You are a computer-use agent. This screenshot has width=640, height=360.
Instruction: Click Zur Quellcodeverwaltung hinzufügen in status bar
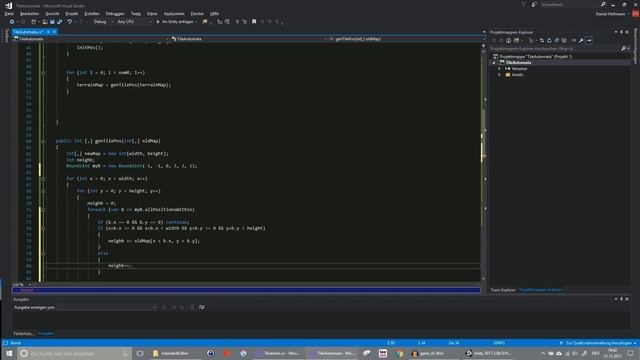[x=598, y=343]
